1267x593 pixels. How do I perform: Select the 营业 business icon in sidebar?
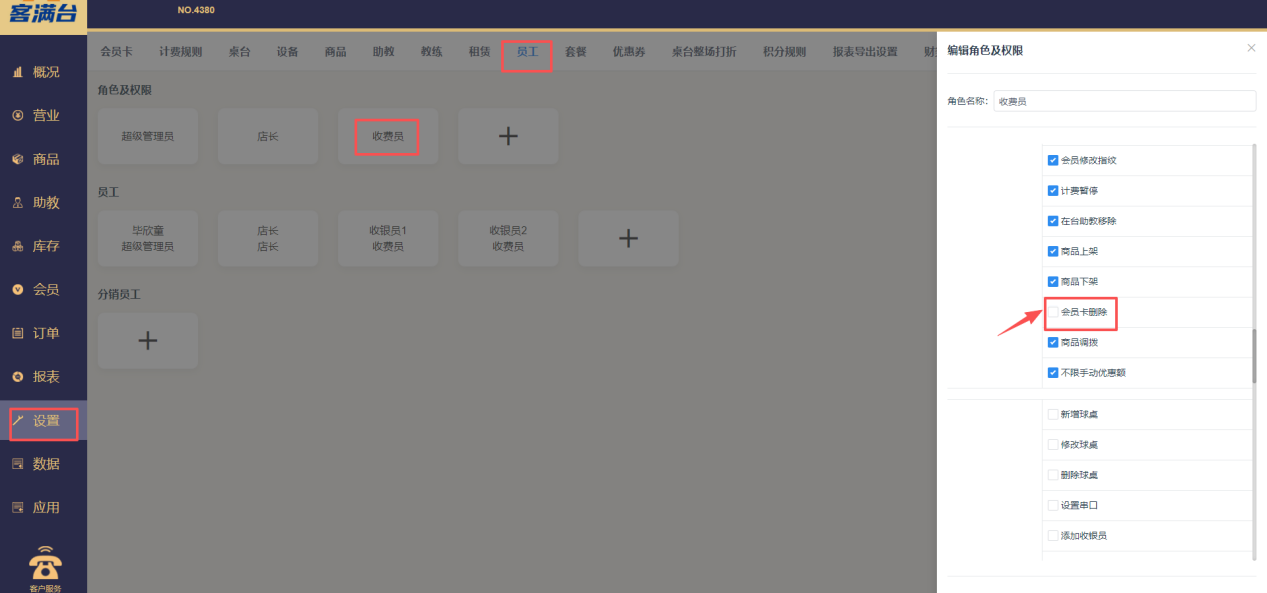pyautogui.click(x=43, y=115)
